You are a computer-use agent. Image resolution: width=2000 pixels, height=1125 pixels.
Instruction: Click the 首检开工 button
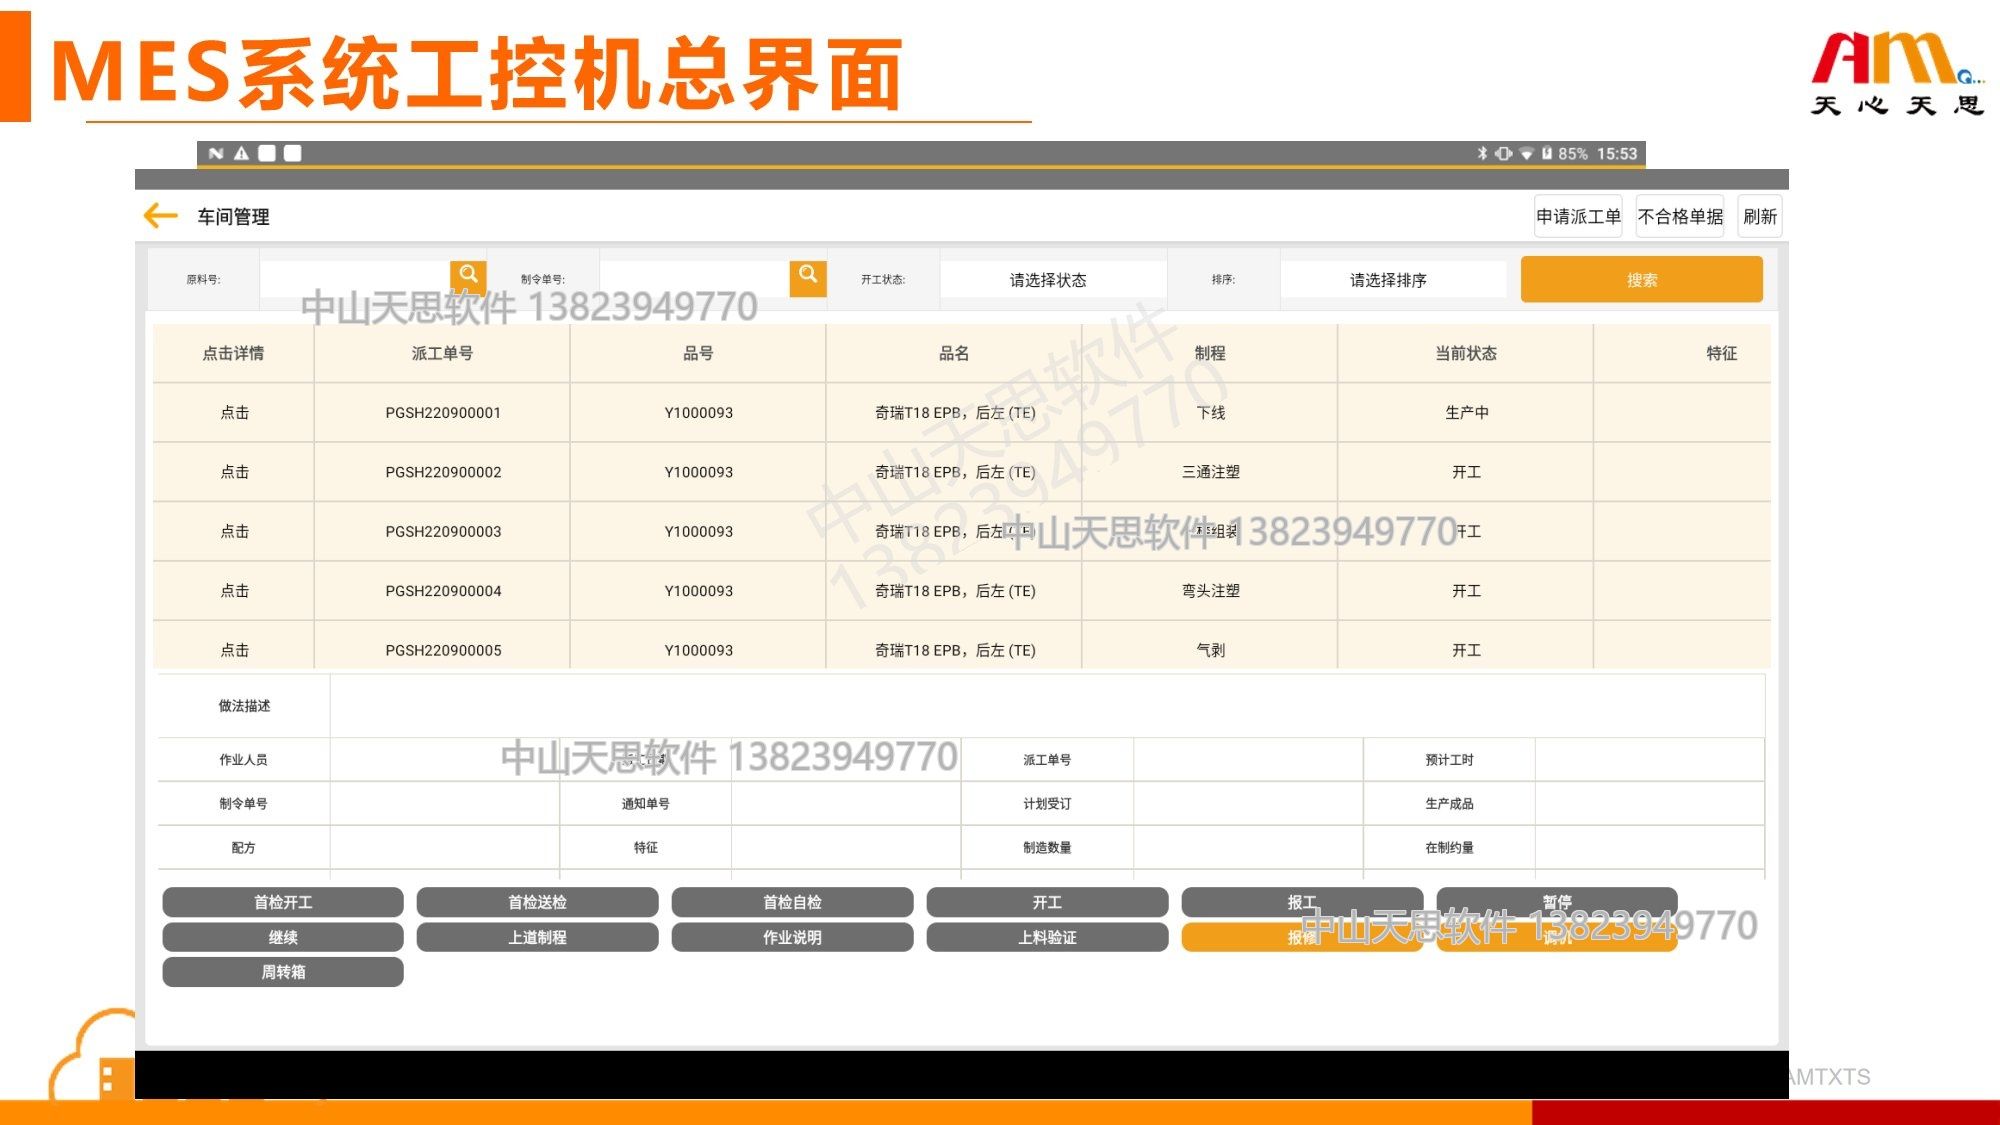(283, 902)
